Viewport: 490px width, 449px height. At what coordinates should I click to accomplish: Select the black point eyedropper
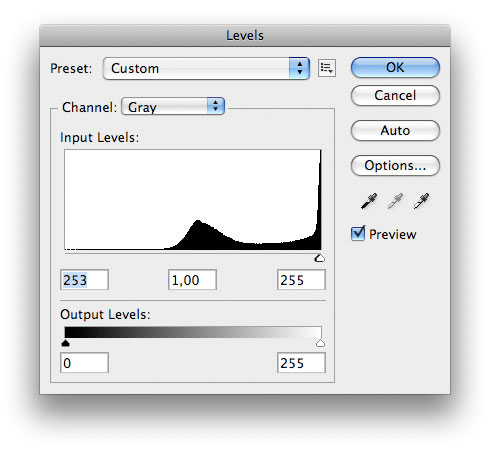(369, 201)
